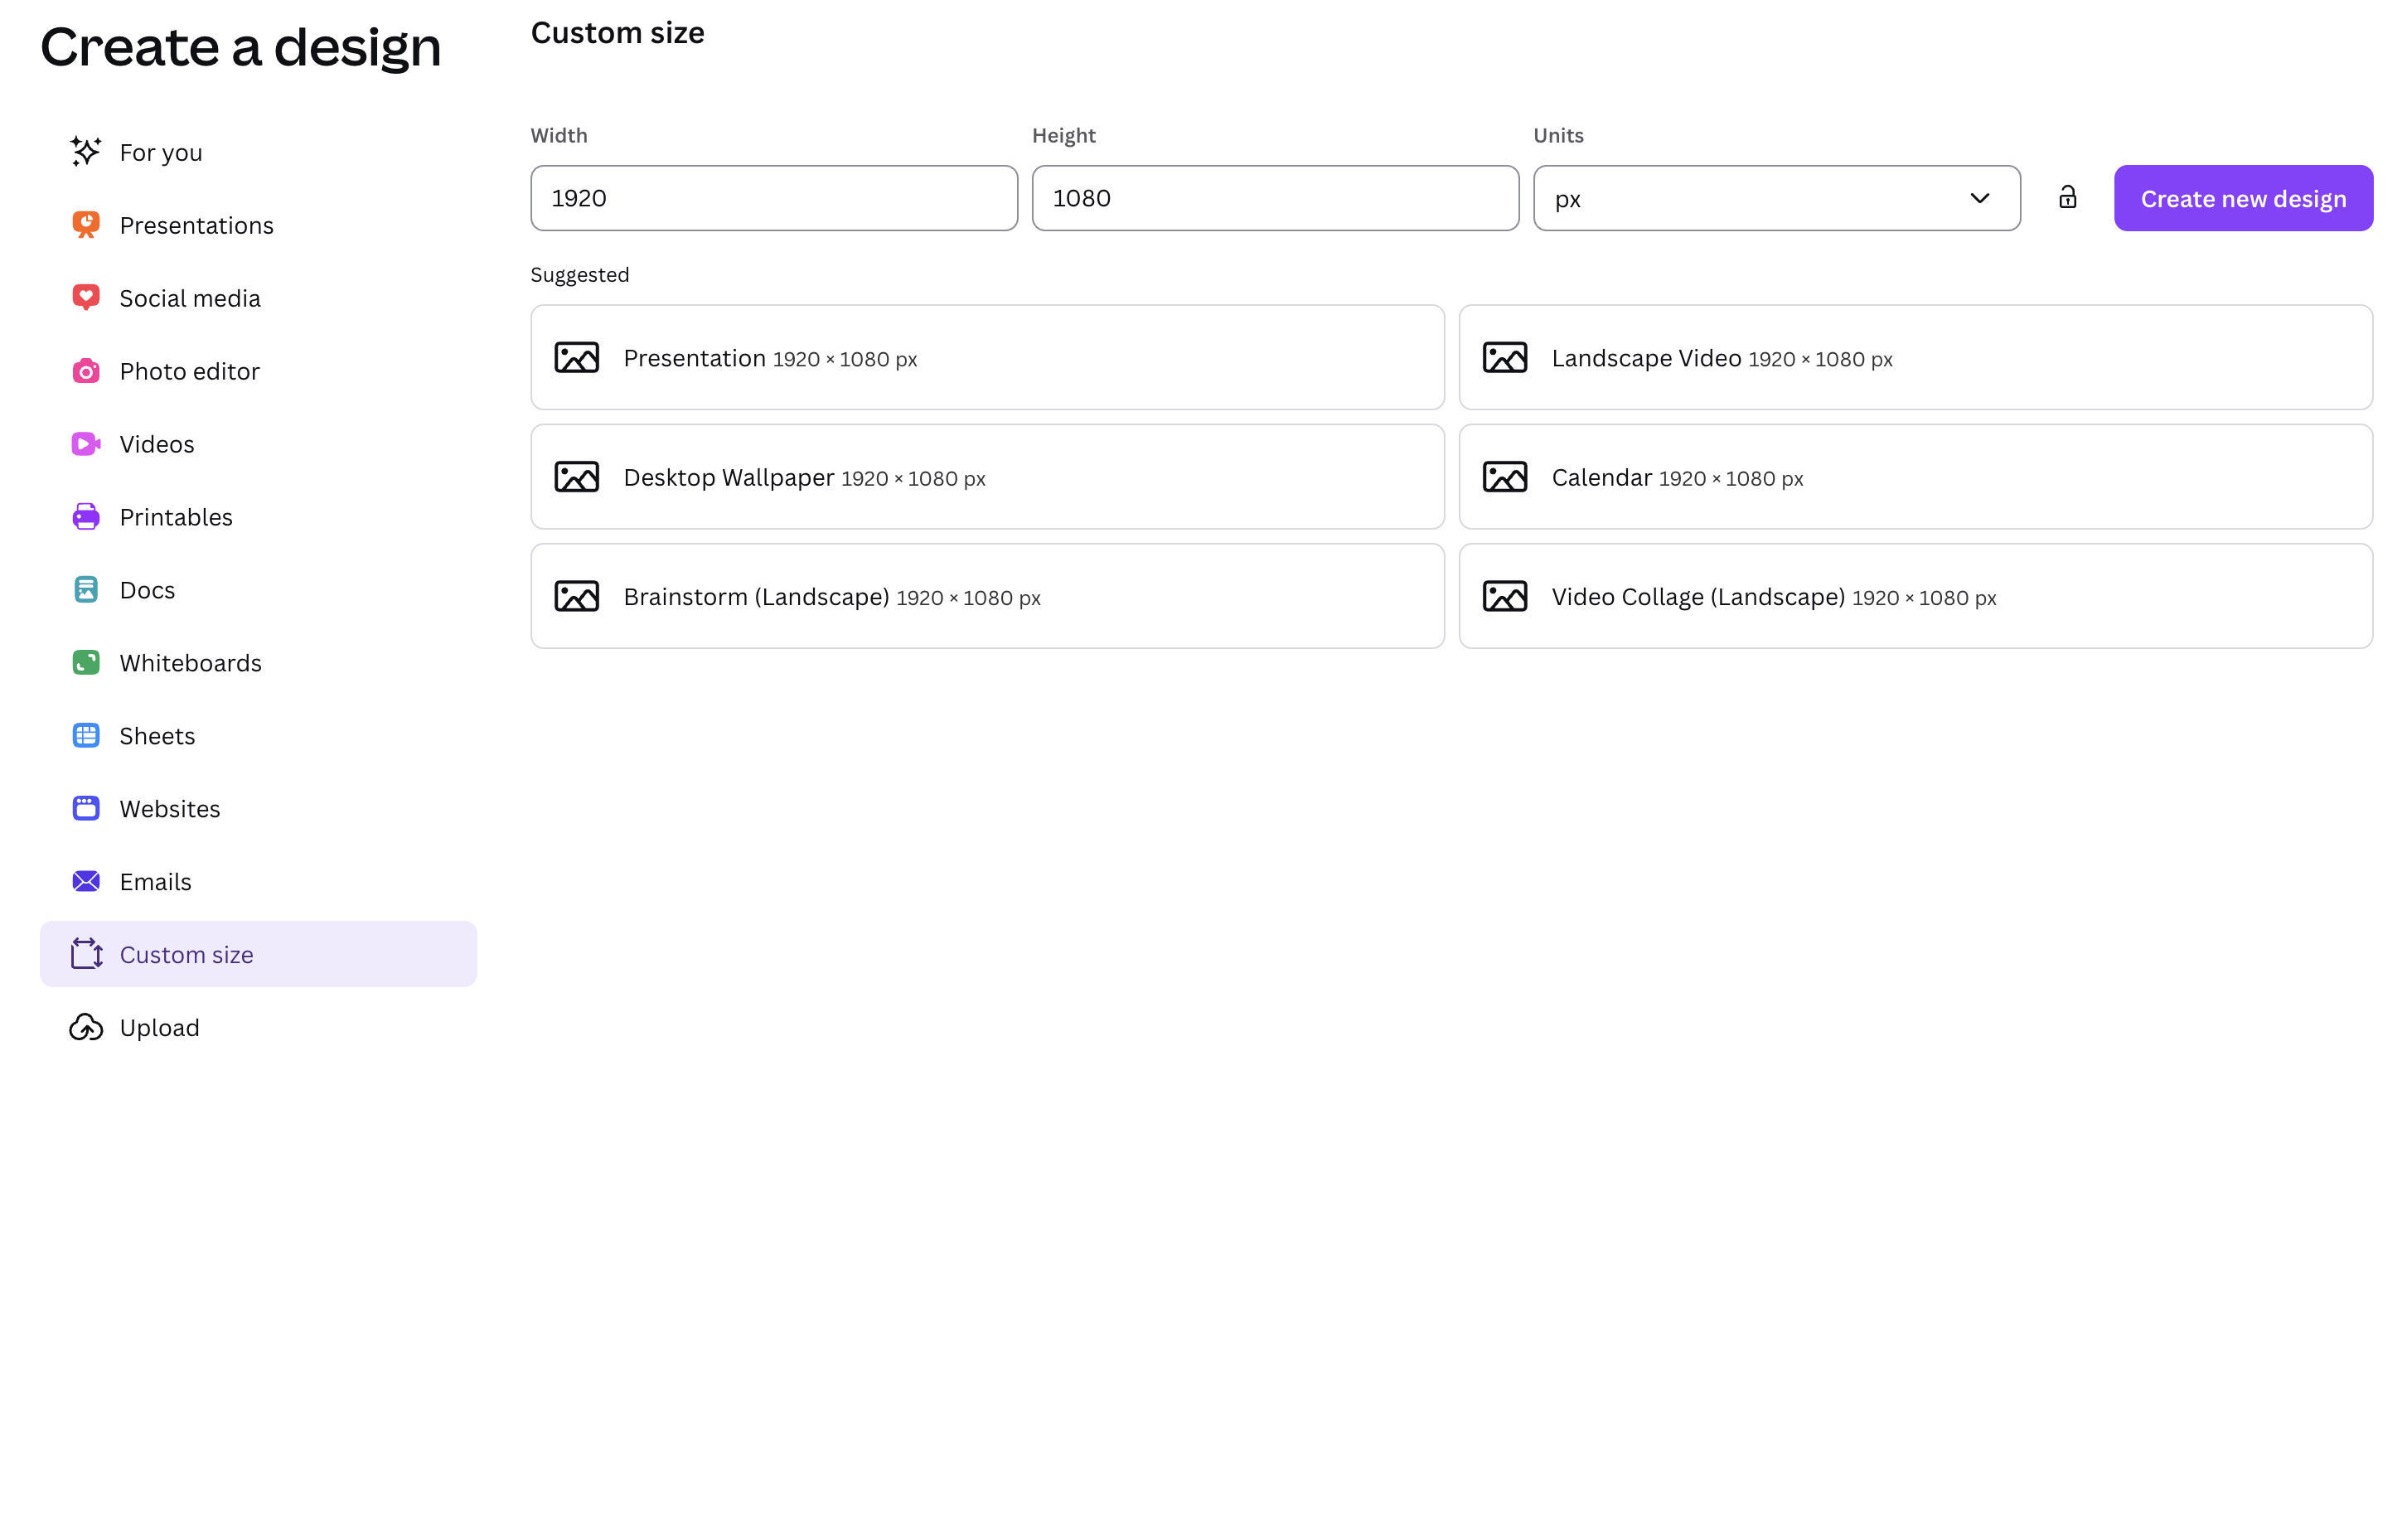2407x1540 pixels.
Task: Go to Social media category
Action: click(x=258, y=298)
